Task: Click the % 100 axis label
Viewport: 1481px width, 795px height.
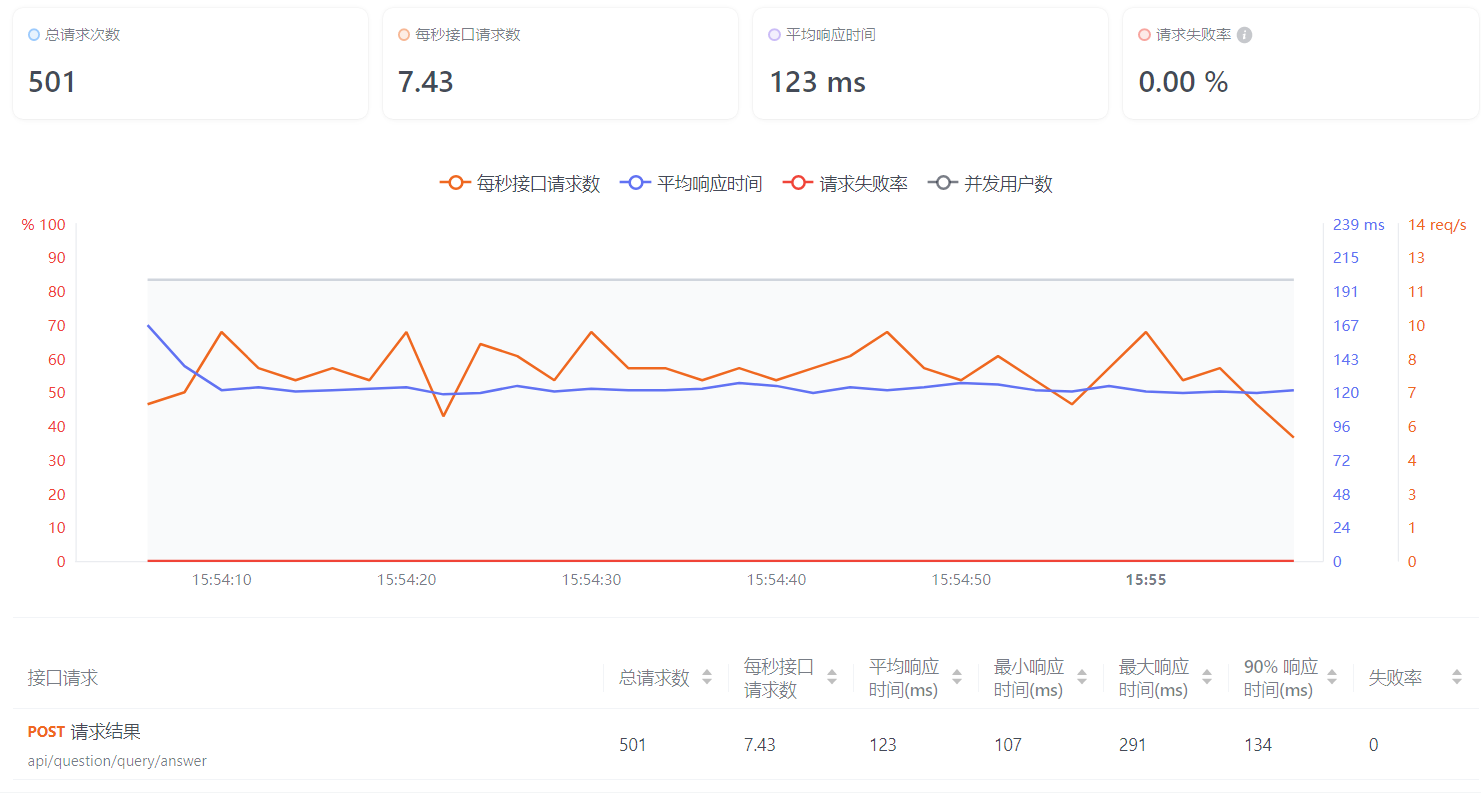Action: (x=44, y=225)
